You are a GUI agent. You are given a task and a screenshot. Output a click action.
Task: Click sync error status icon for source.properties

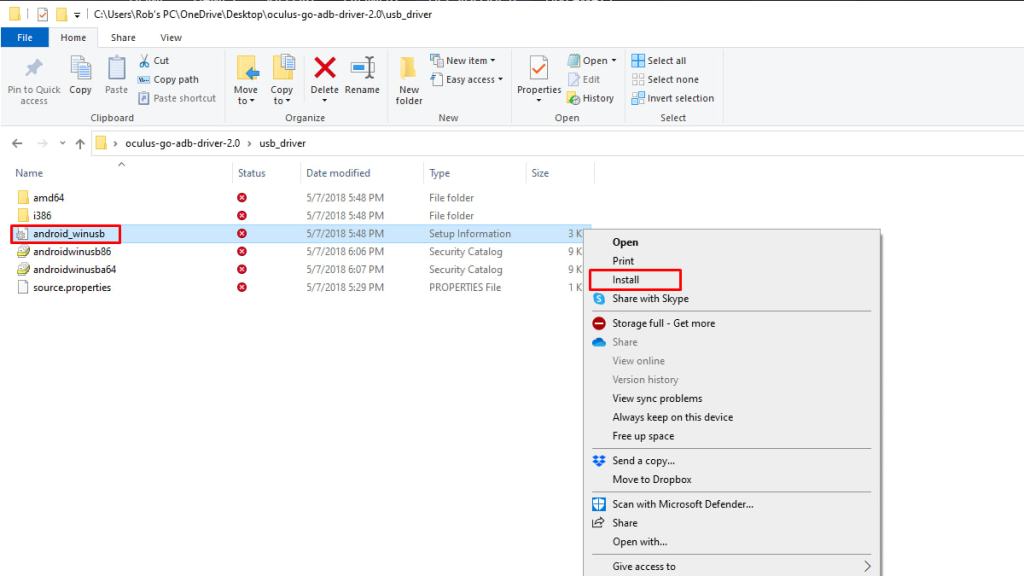(x=242, y=287)
